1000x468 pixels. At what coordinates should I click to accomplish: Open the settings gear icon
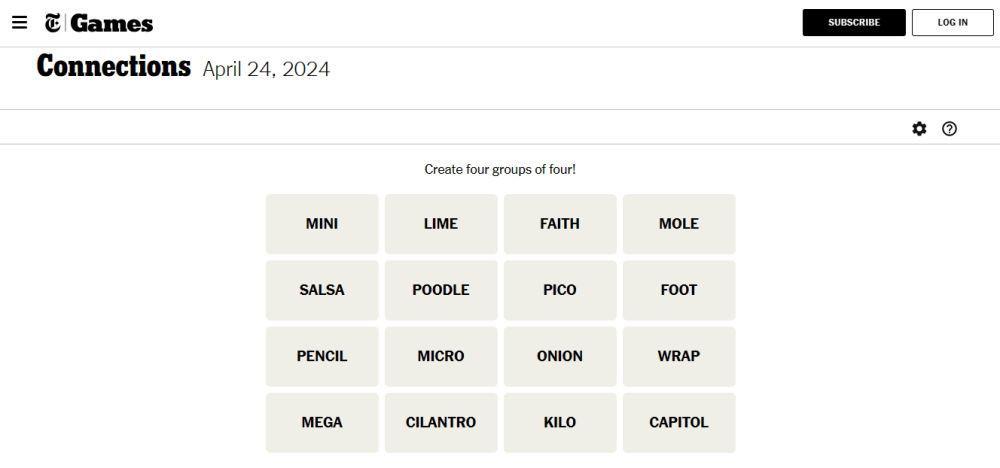coord(919,129)
